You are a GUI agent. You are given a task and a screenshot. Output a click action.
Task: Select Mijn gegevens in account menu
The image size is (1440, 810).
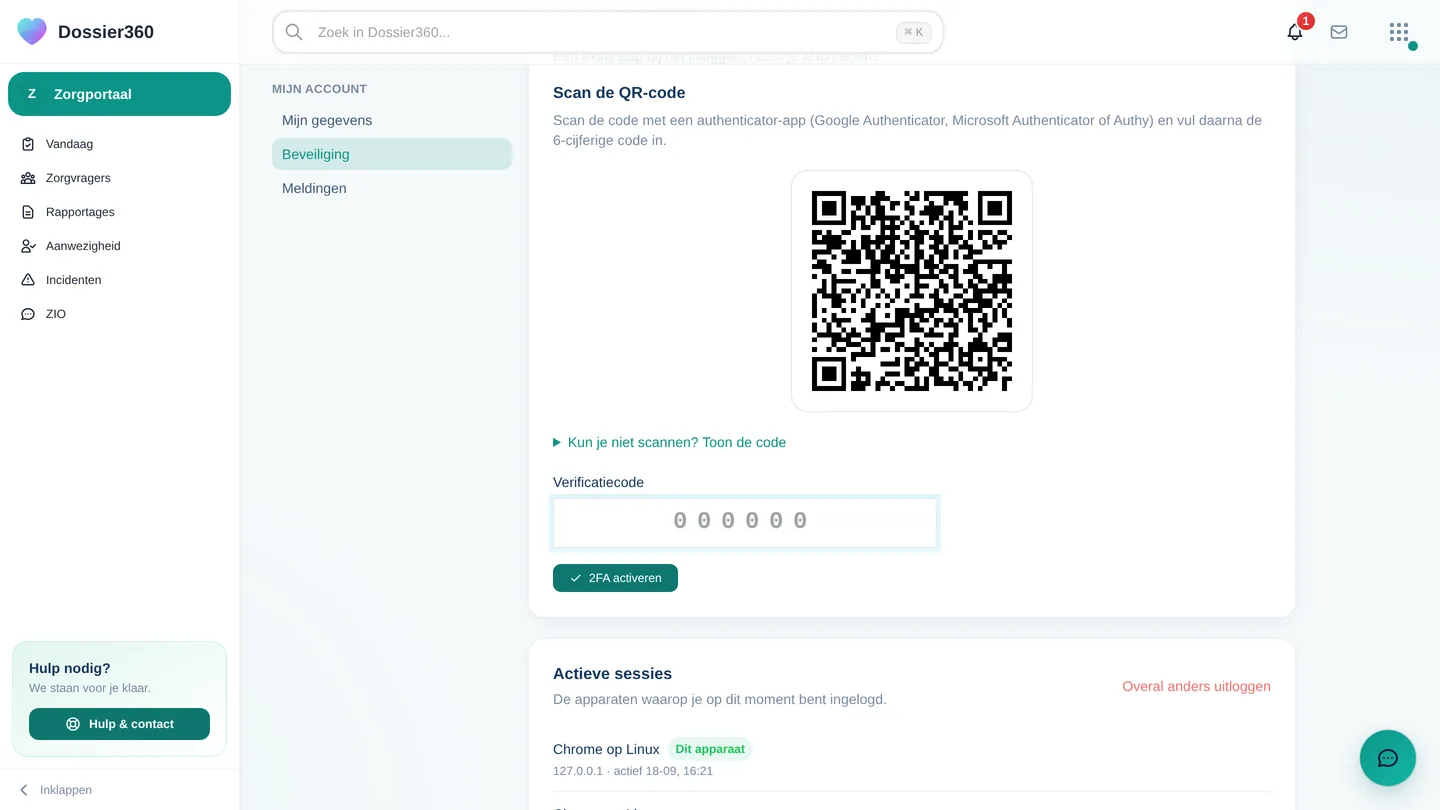[392, 120]
